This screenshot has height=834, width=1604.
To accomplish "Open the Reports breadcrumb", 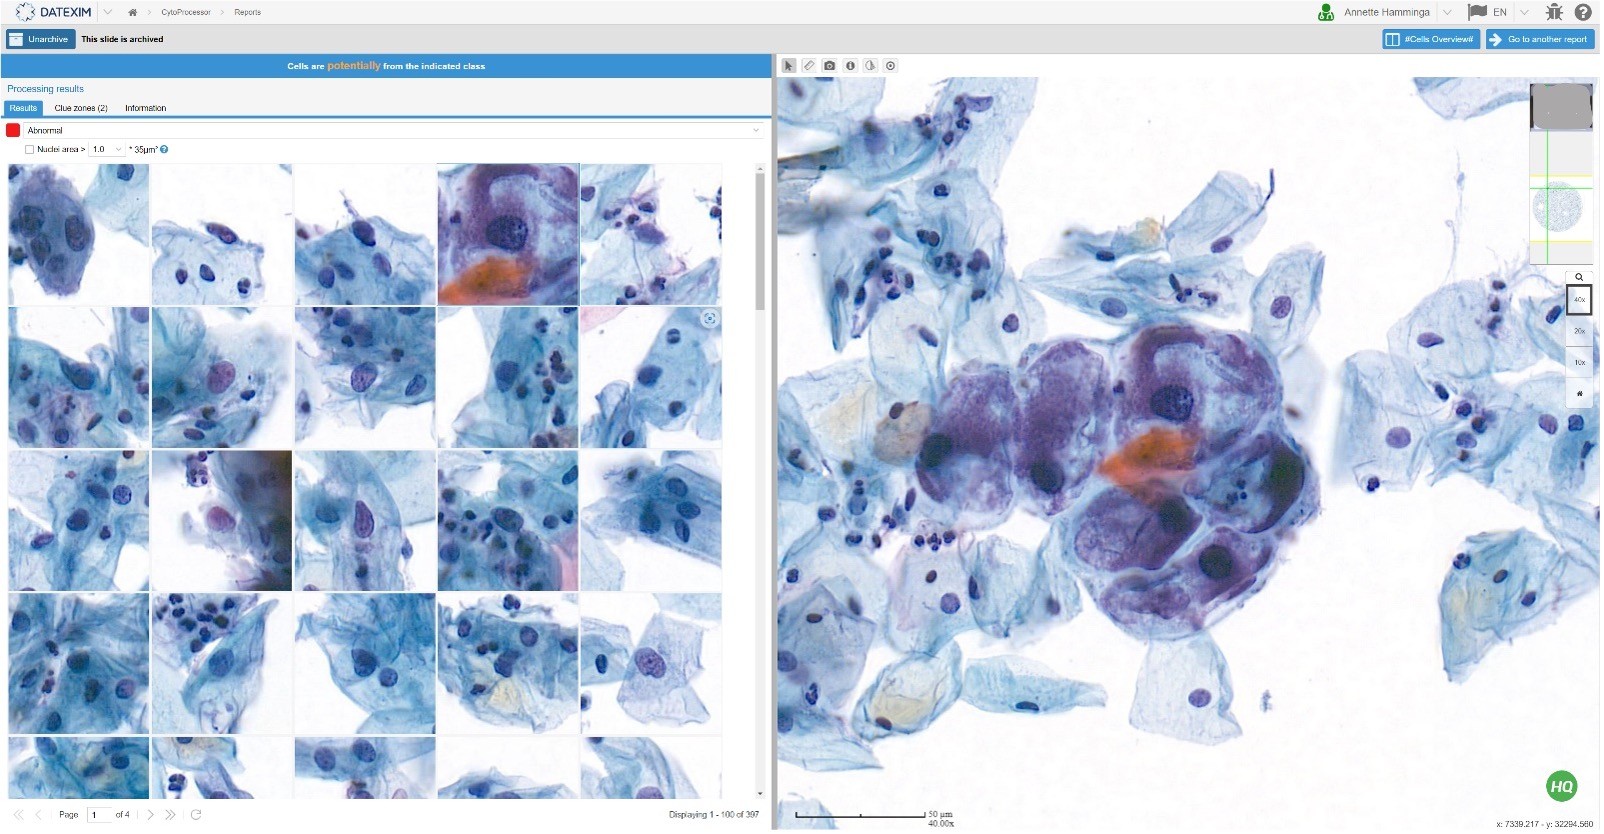I will pos(248,13).
